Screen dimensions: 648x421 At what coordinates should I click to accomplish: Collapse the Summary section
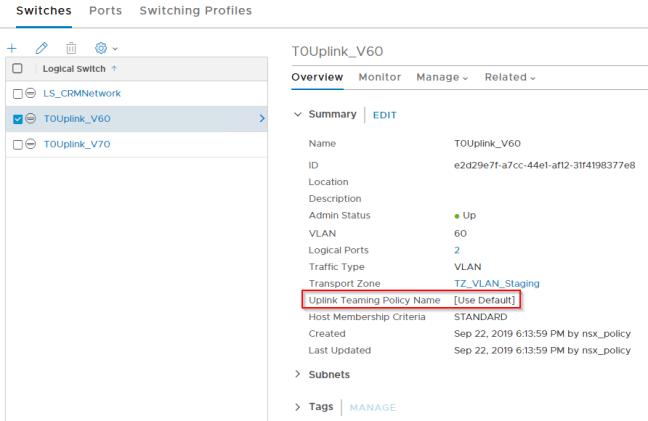[x=297, y=115]
